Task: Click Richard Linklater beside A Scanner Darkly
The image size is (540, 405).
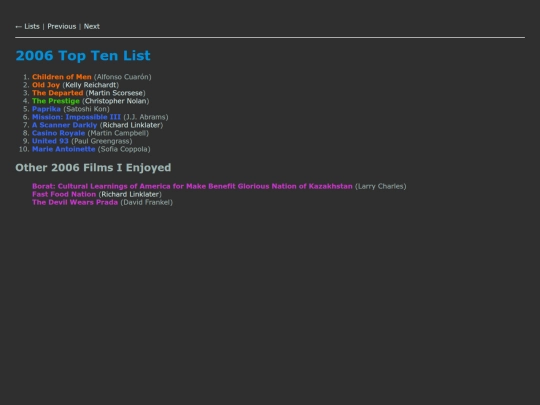Action: point(131,125)
